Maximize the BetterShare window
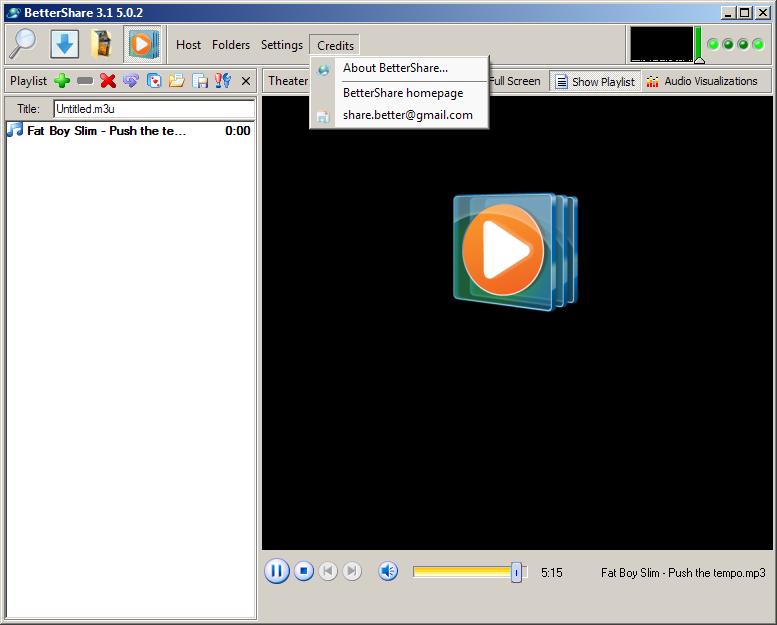The width and height of the screenshot is (777, 625). (744, 13)
